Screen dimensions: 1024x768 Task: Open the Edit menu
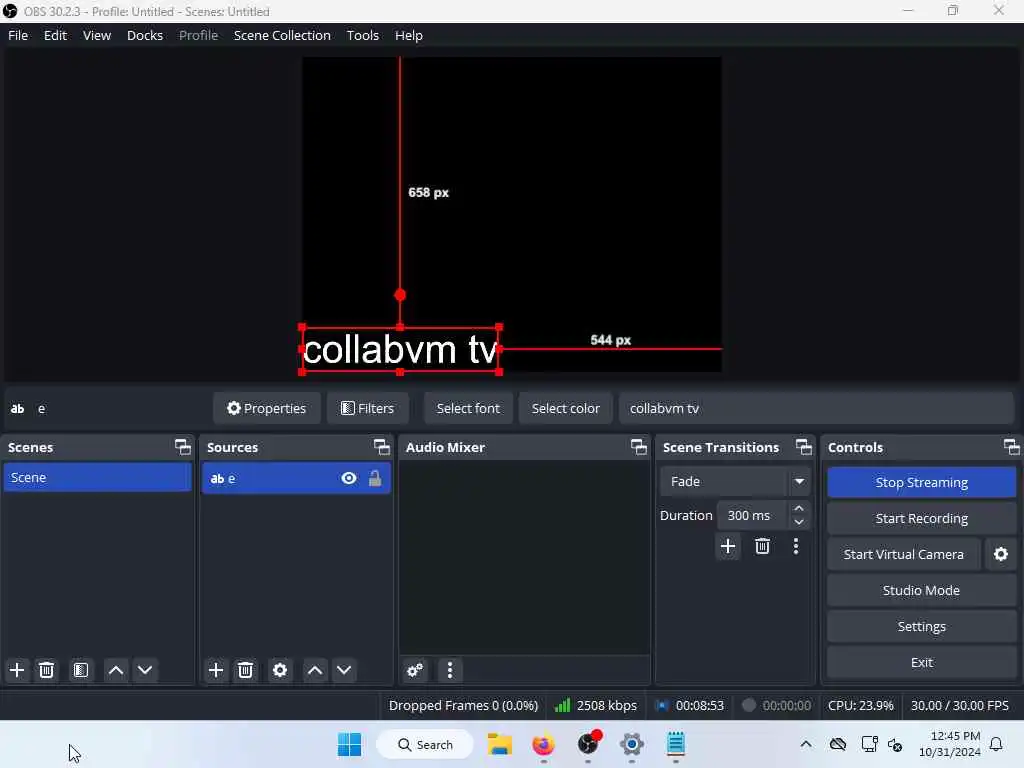click(56, 35)
